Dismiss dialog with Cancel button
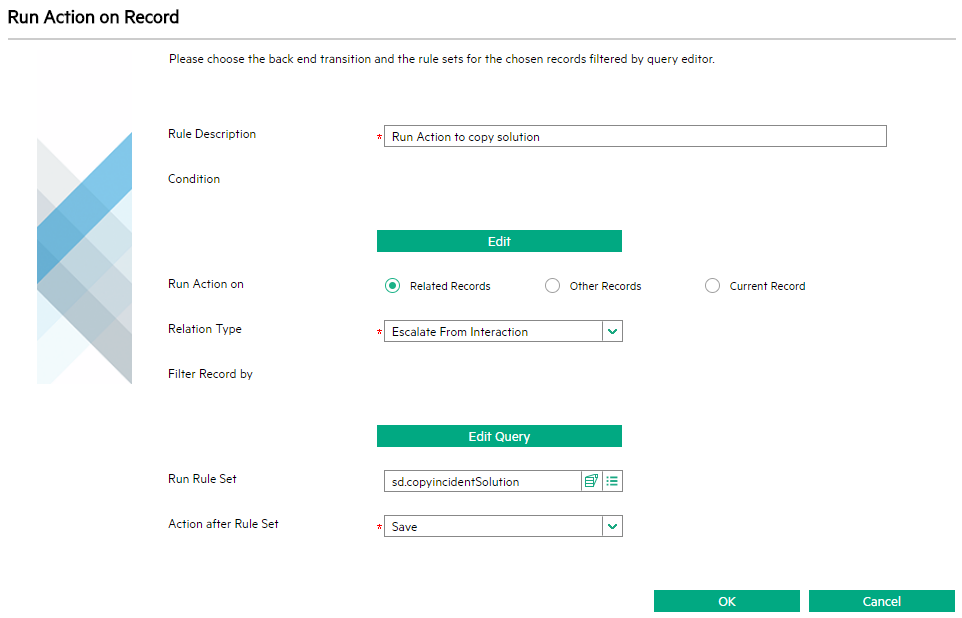This screenshot has width=962, height=618. click(x=882, y=601)
